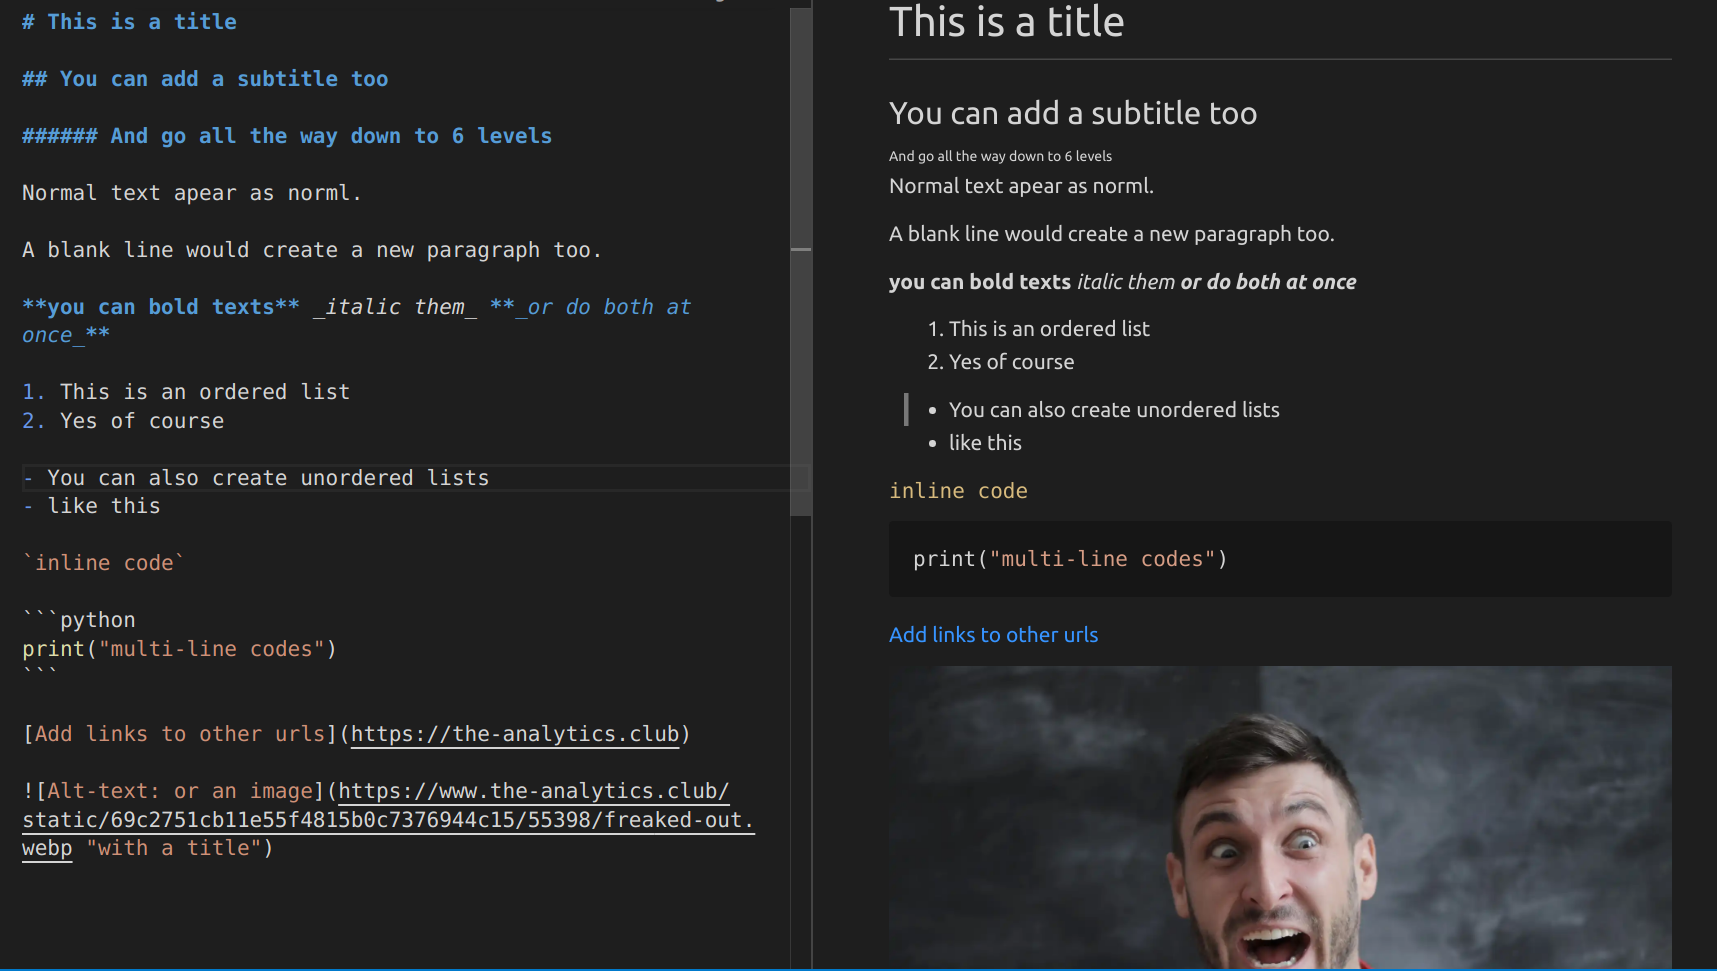The image size is (1717, 971).
Task: Click preview text 'And go all the way down to 6 levels'
Action: [1000, 156]
